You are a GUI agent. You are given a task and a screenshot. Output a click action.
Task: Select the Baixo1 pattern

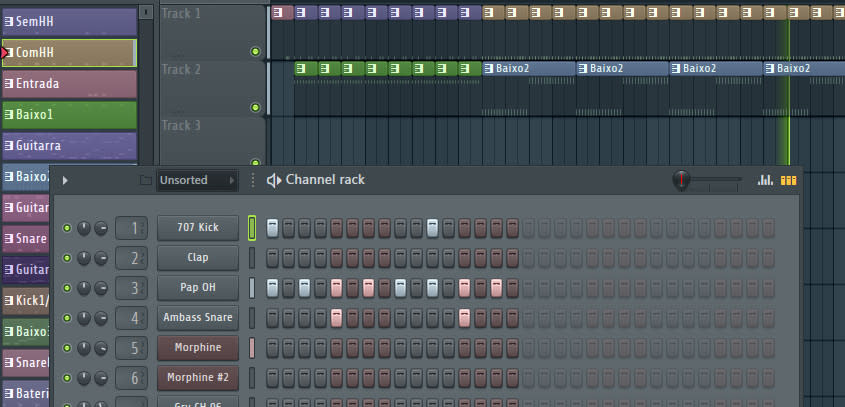tap(70, 115)
